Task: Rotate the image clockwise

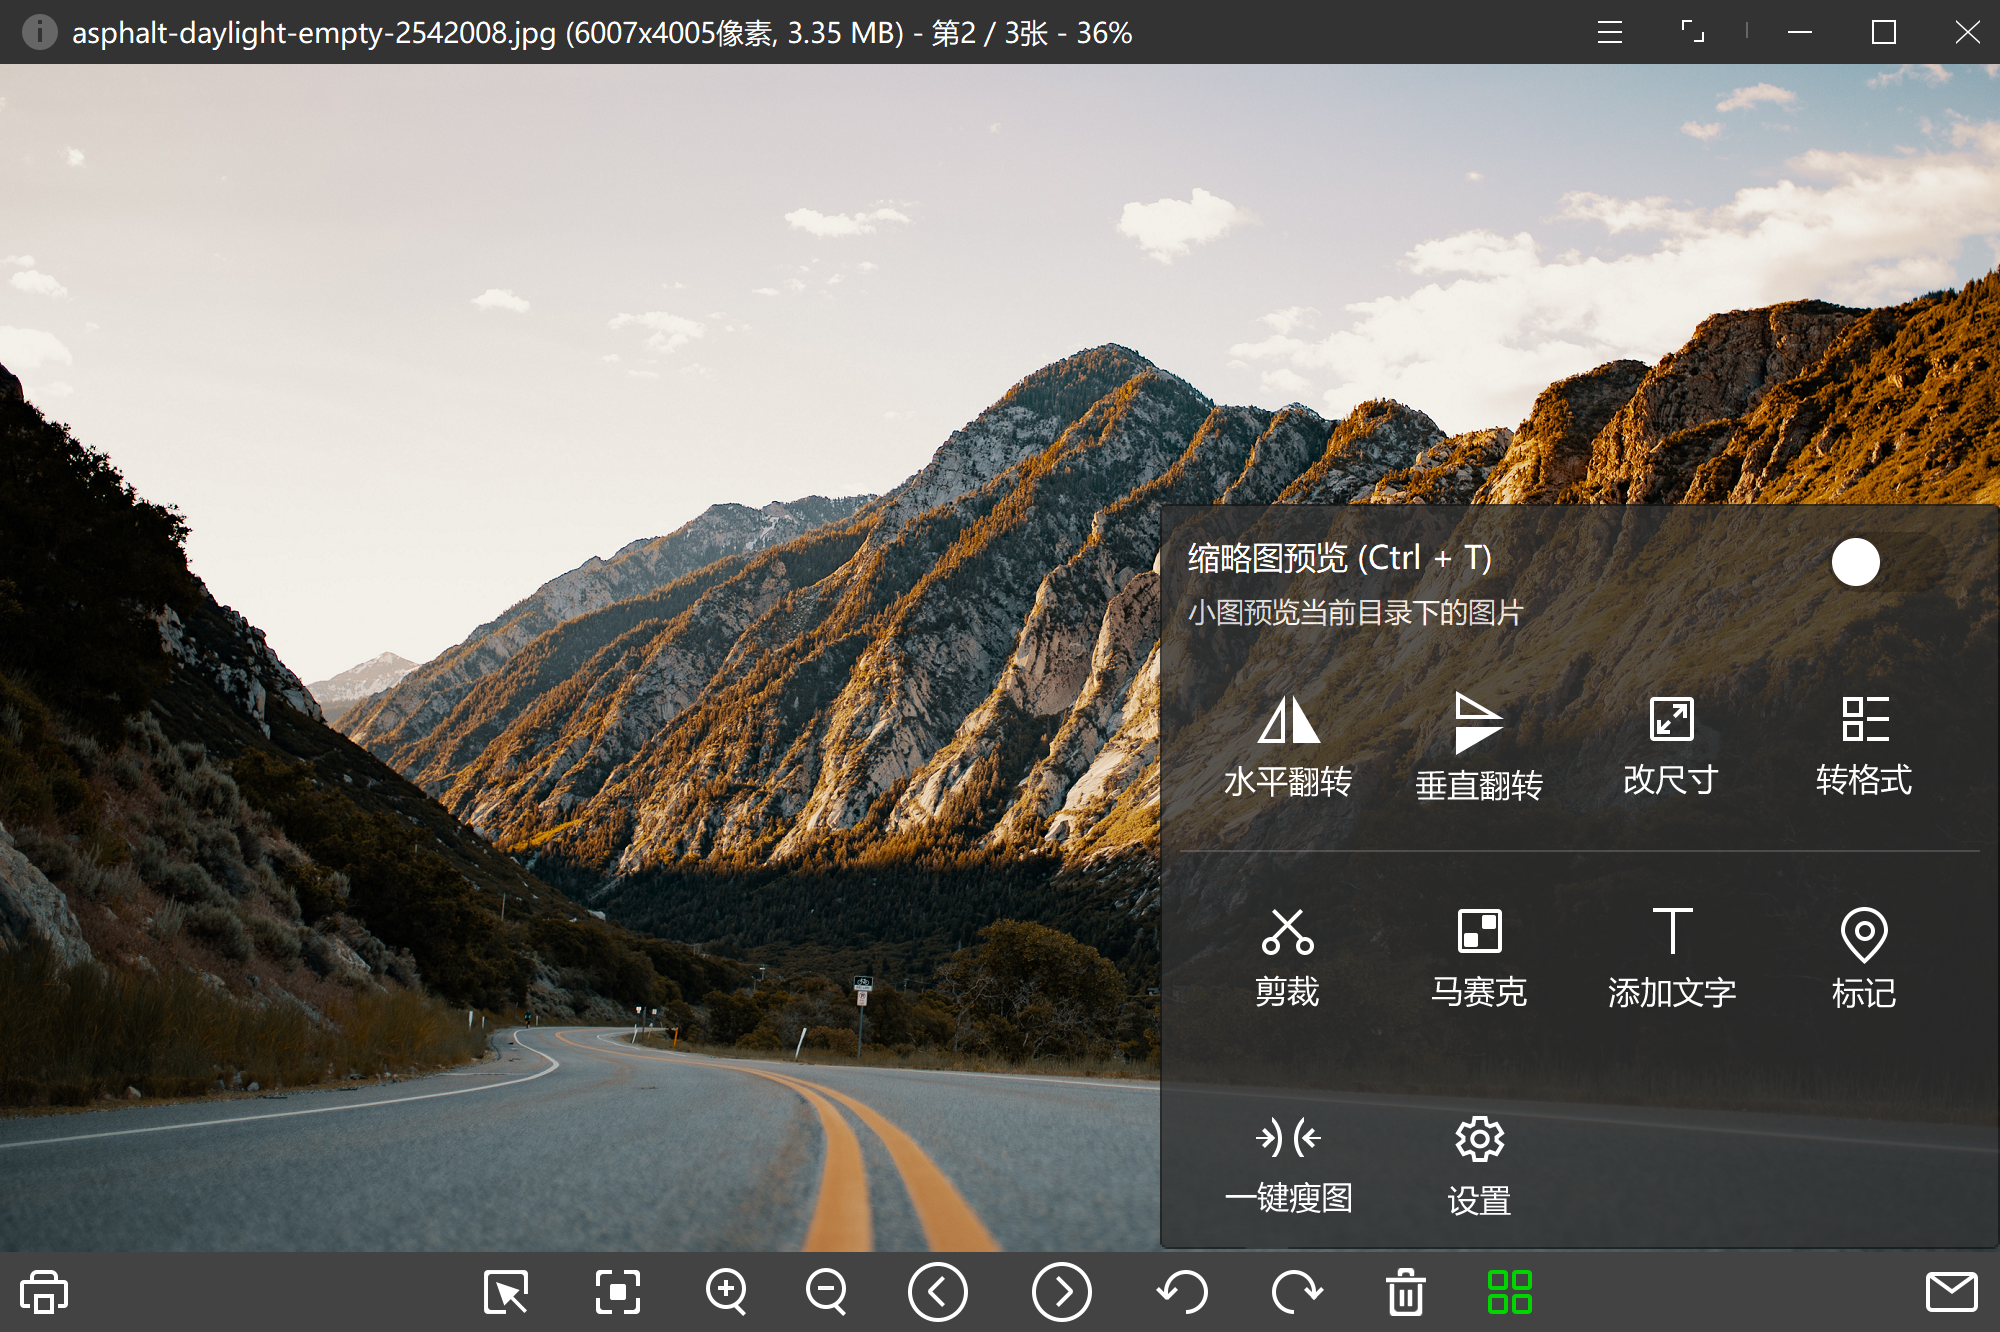Action: (x=1296, y=1292)
